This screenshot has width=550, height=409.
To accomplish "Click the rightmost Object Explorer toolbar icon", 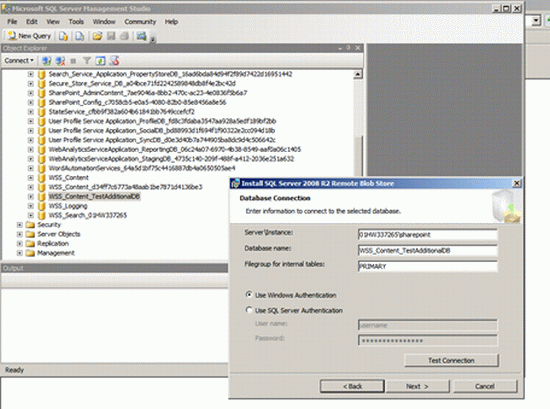I will (x=114, y=61).
